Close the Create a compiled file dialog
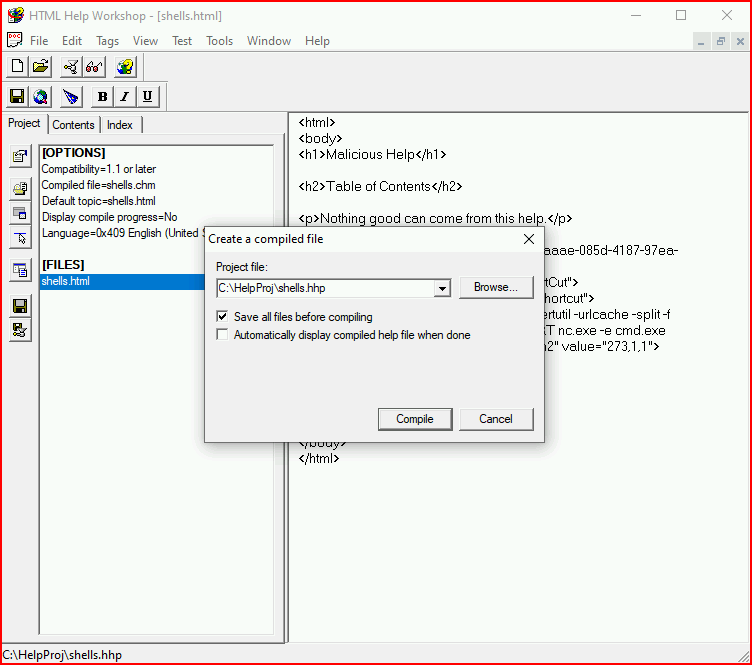Image resolution: width=752 pixels, height=665 pixels. 529,239
